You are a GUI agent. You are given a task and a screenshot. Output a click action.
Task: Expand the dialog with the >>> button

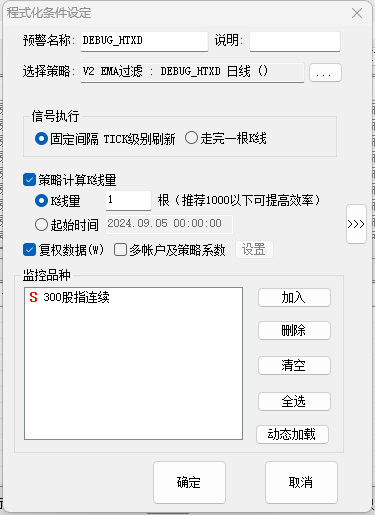(356, 224)
